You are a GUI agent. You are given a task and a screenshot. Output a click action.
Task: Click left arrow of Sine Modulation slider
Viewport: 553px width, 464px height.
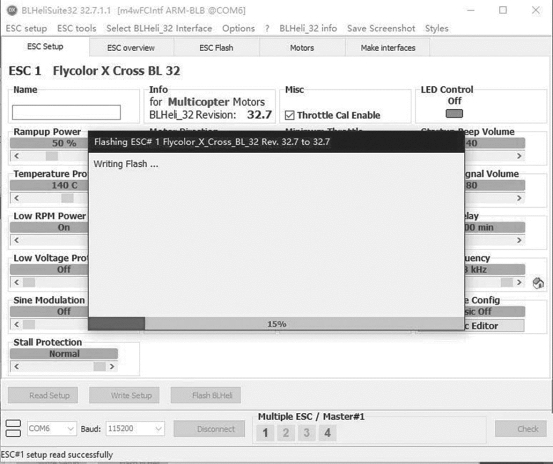coord(17,324)
